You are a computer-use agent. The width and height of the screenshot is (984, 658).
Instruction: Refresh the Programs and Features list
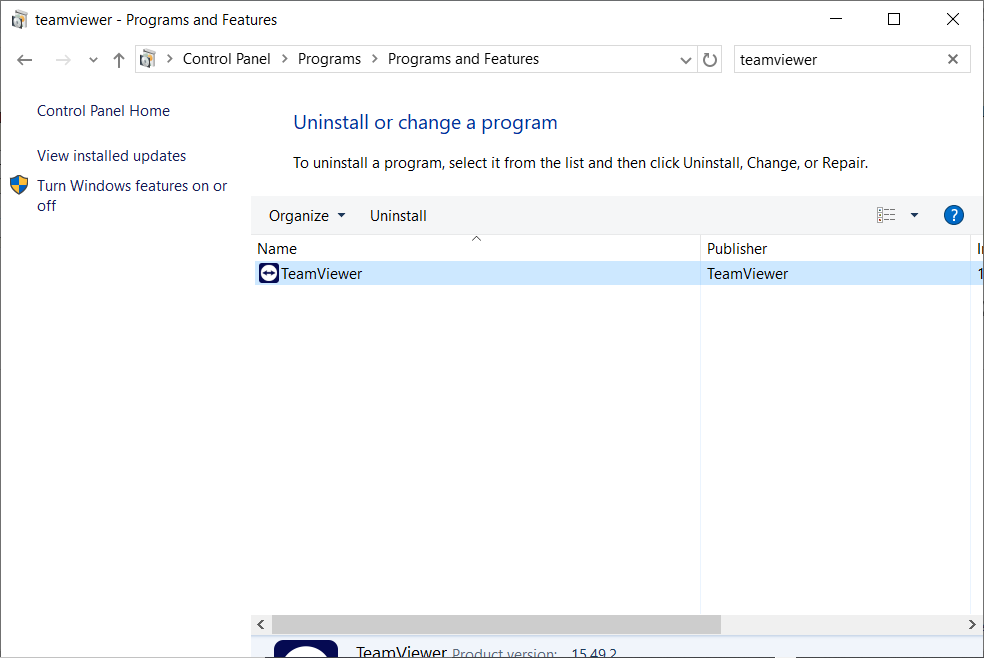tap(710, 60)
